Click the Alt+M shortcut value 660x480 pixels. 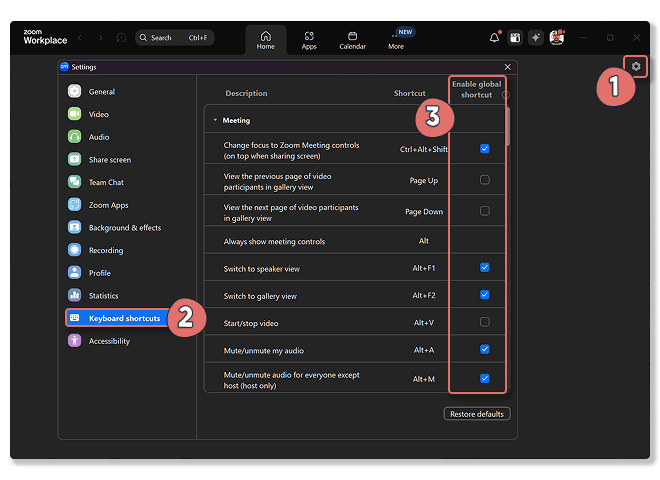tap(423, 379)
